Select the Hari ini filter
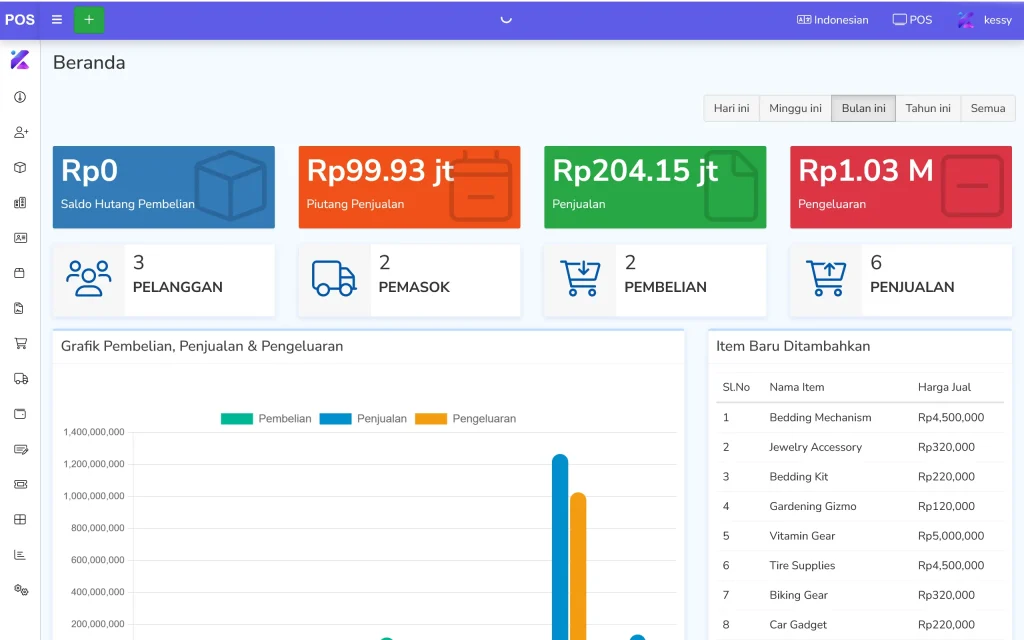 pos(731,108)
